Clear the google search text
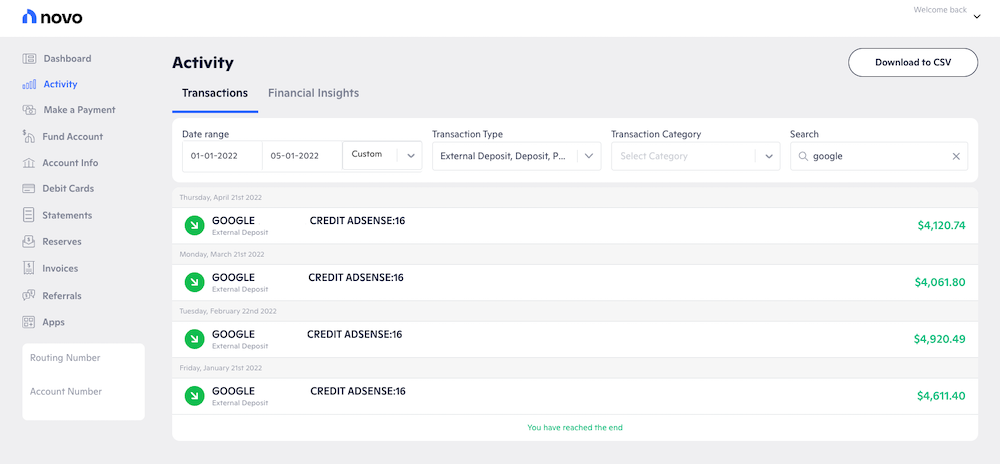Screen dimensions: 1000x464 956,156
